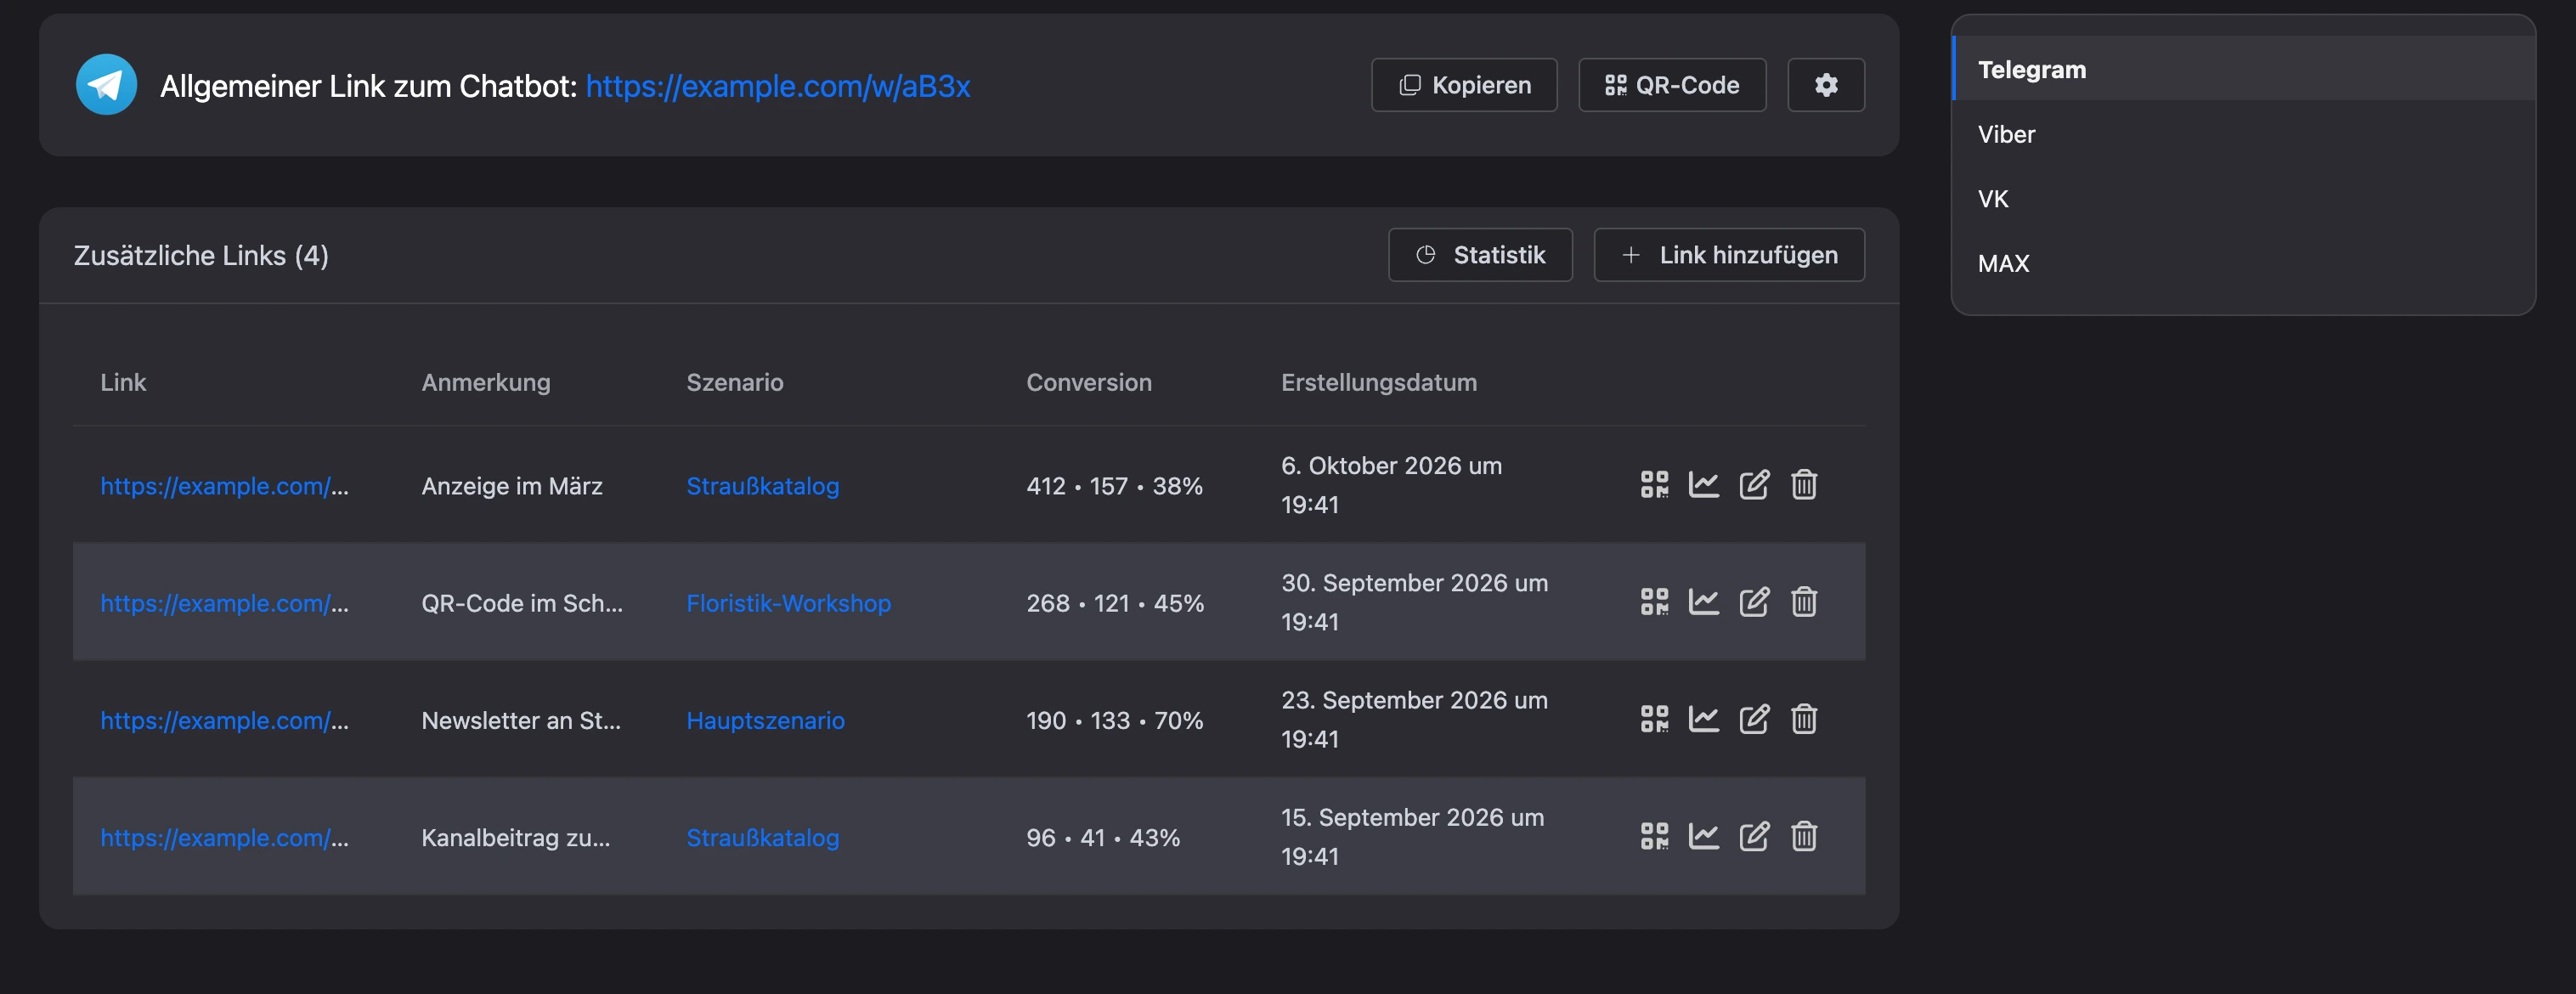2576x994 pixels.
Task: Open Straußkatalog scenario in the 6. Oktober row
Action: click(762, 486)
